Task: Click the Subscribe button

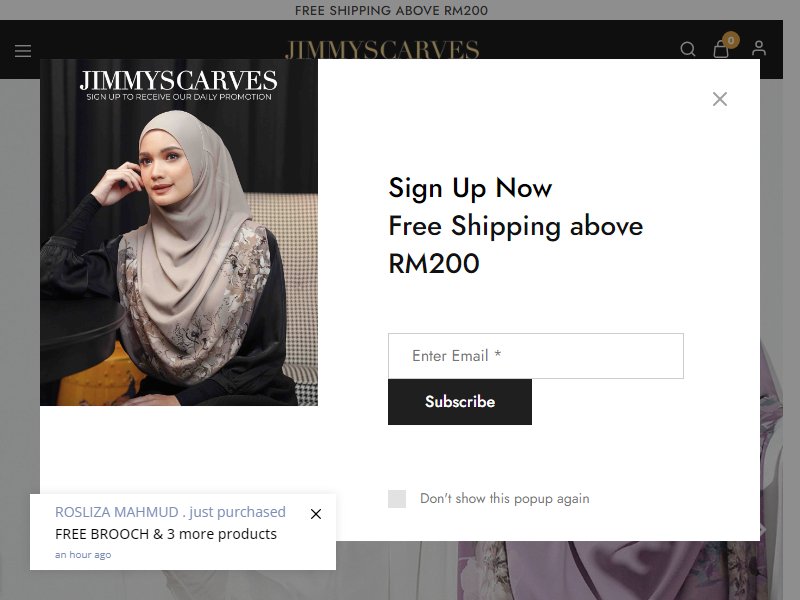Action: point(460,402)
